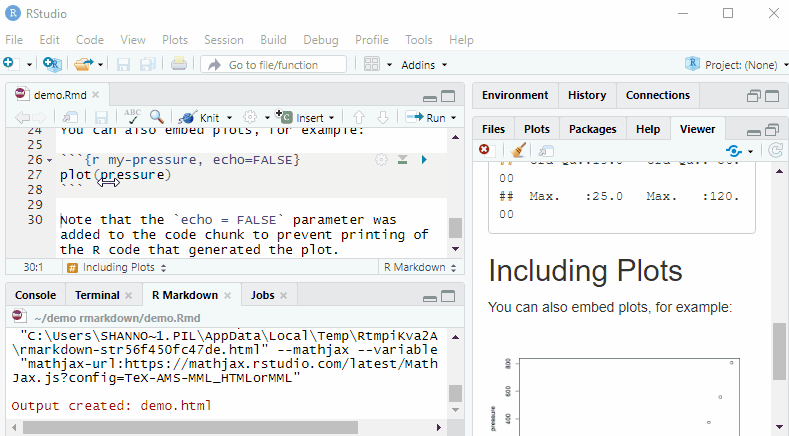The image size is (789, 436).
Task: Click the 'Output created: demo.html' message
Action: coord(111,406)
